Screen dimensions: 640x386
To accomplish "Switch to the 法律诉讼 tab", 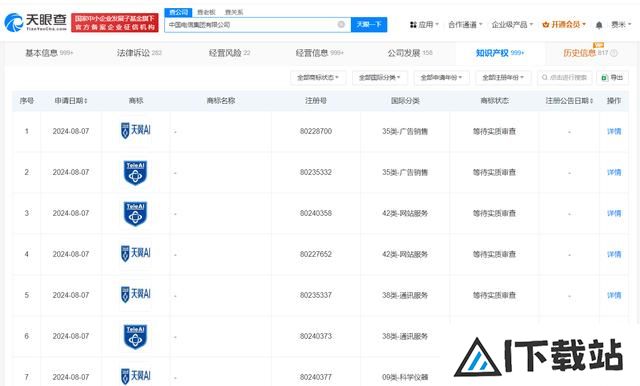I will coord(139,53).
